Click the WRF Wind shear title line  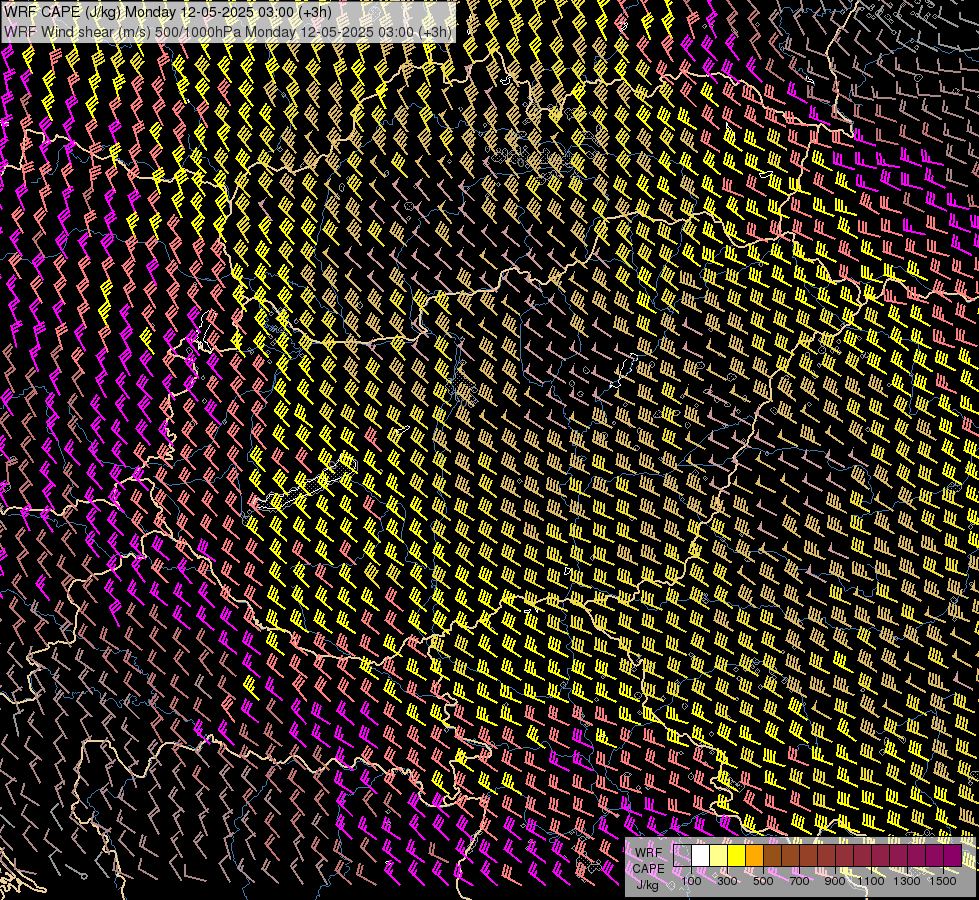point(228,32)
